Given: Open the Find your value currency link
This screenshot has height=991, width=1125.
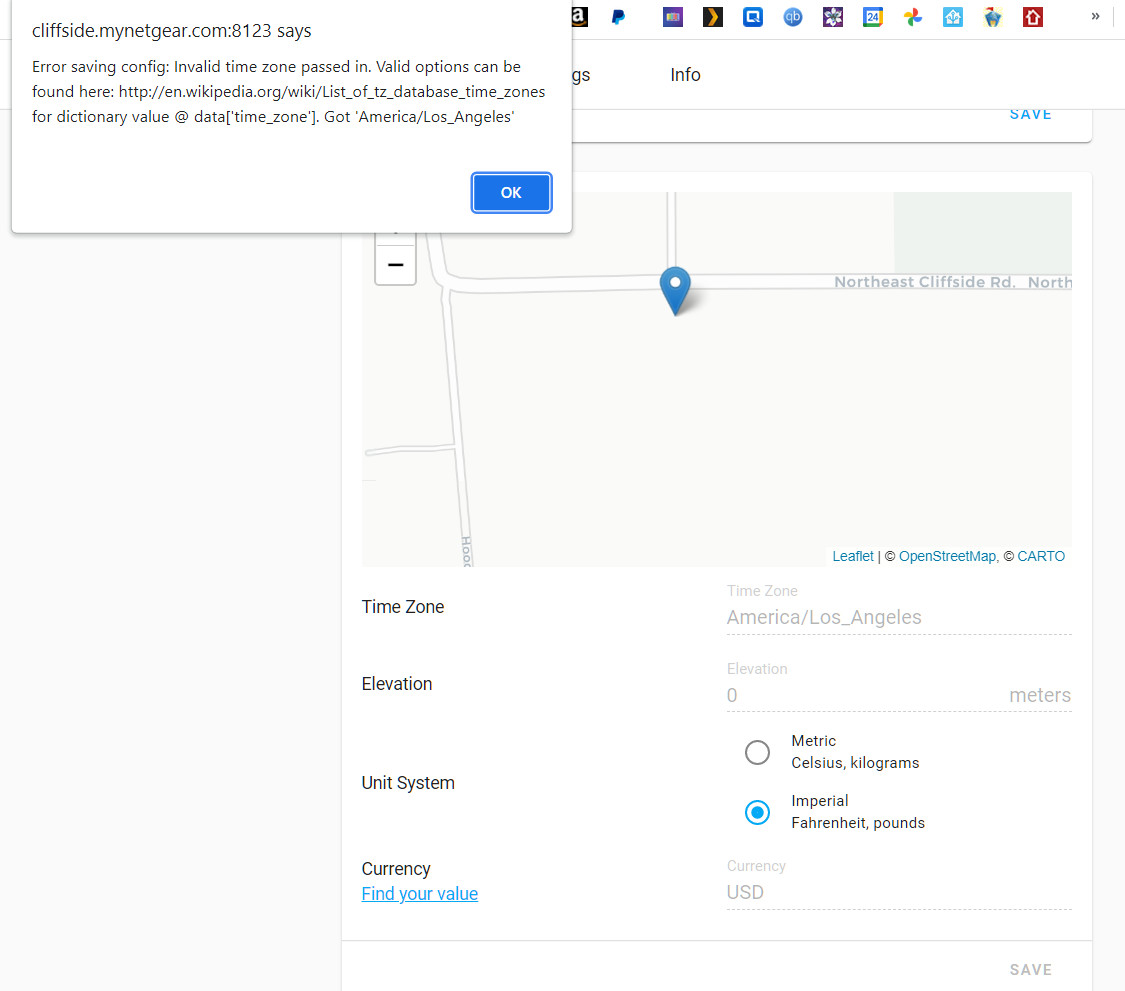Looking at the screenshot, I should pos(419,894).
